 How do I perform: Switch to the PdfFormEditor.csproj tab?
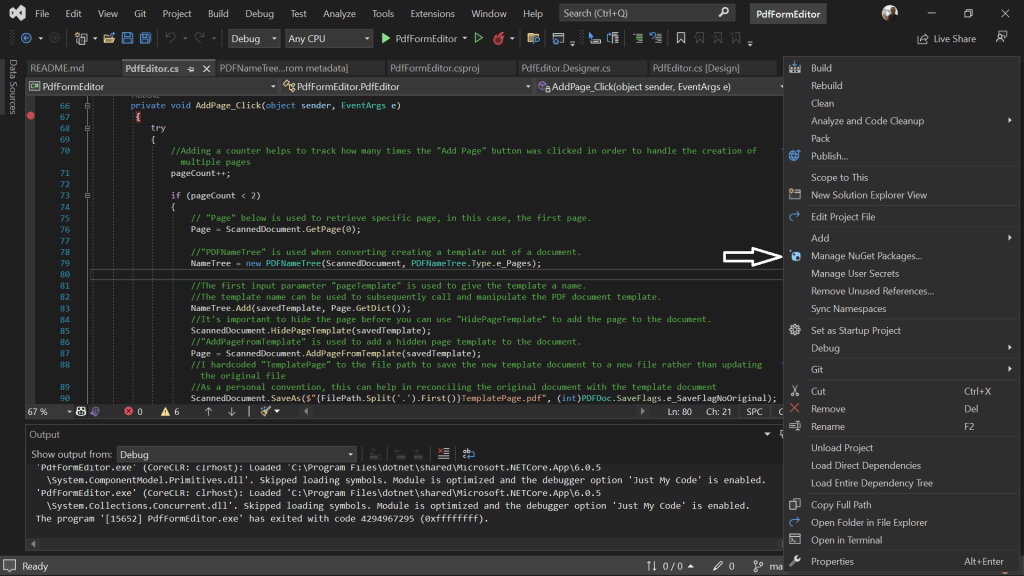(x=434, y=68)
